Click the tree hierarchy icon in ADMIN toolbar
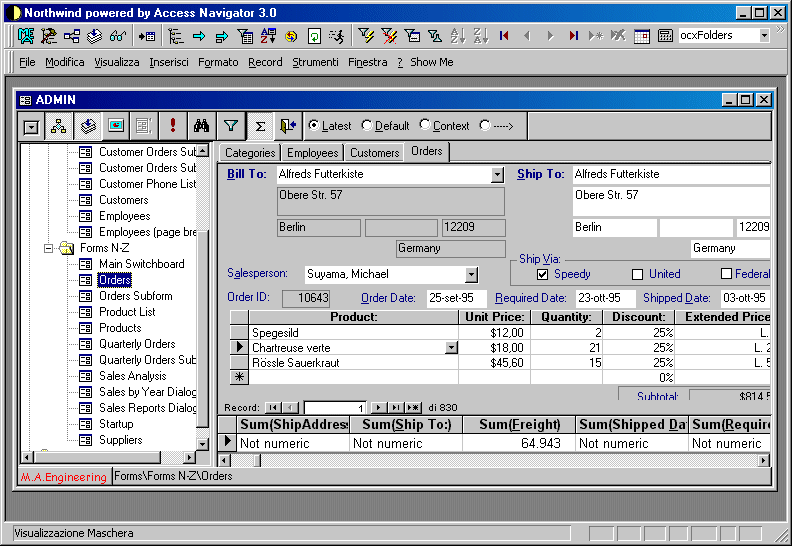This screenshot has width=792, height=546. (59, 126)
